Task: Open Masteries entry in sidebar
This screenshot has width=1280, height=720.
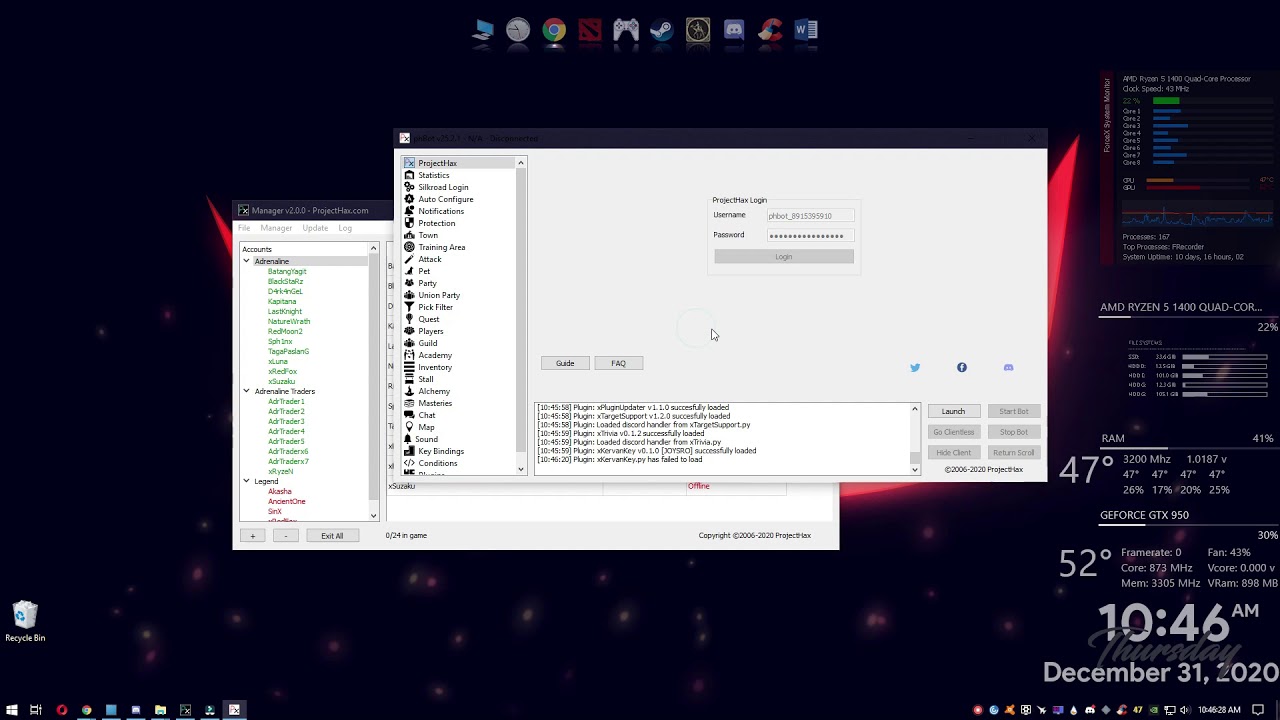Action: point(434,403)
